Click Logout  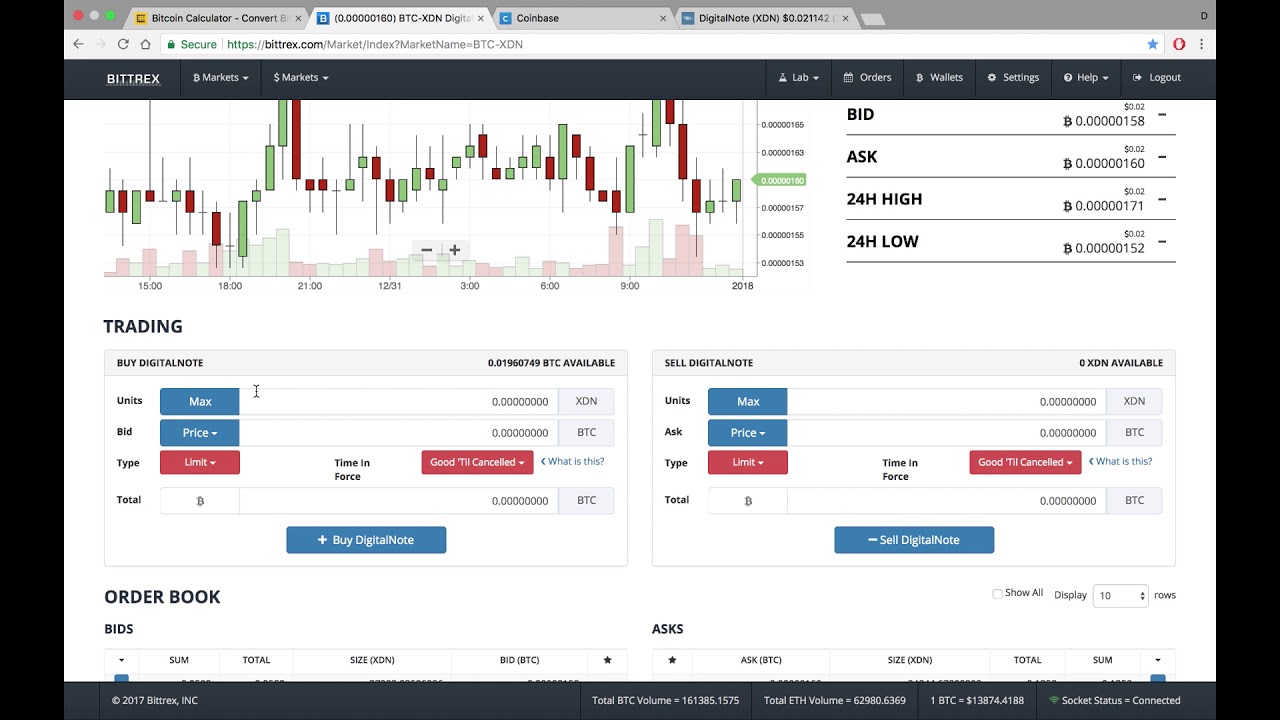[x=1157, y=78]
